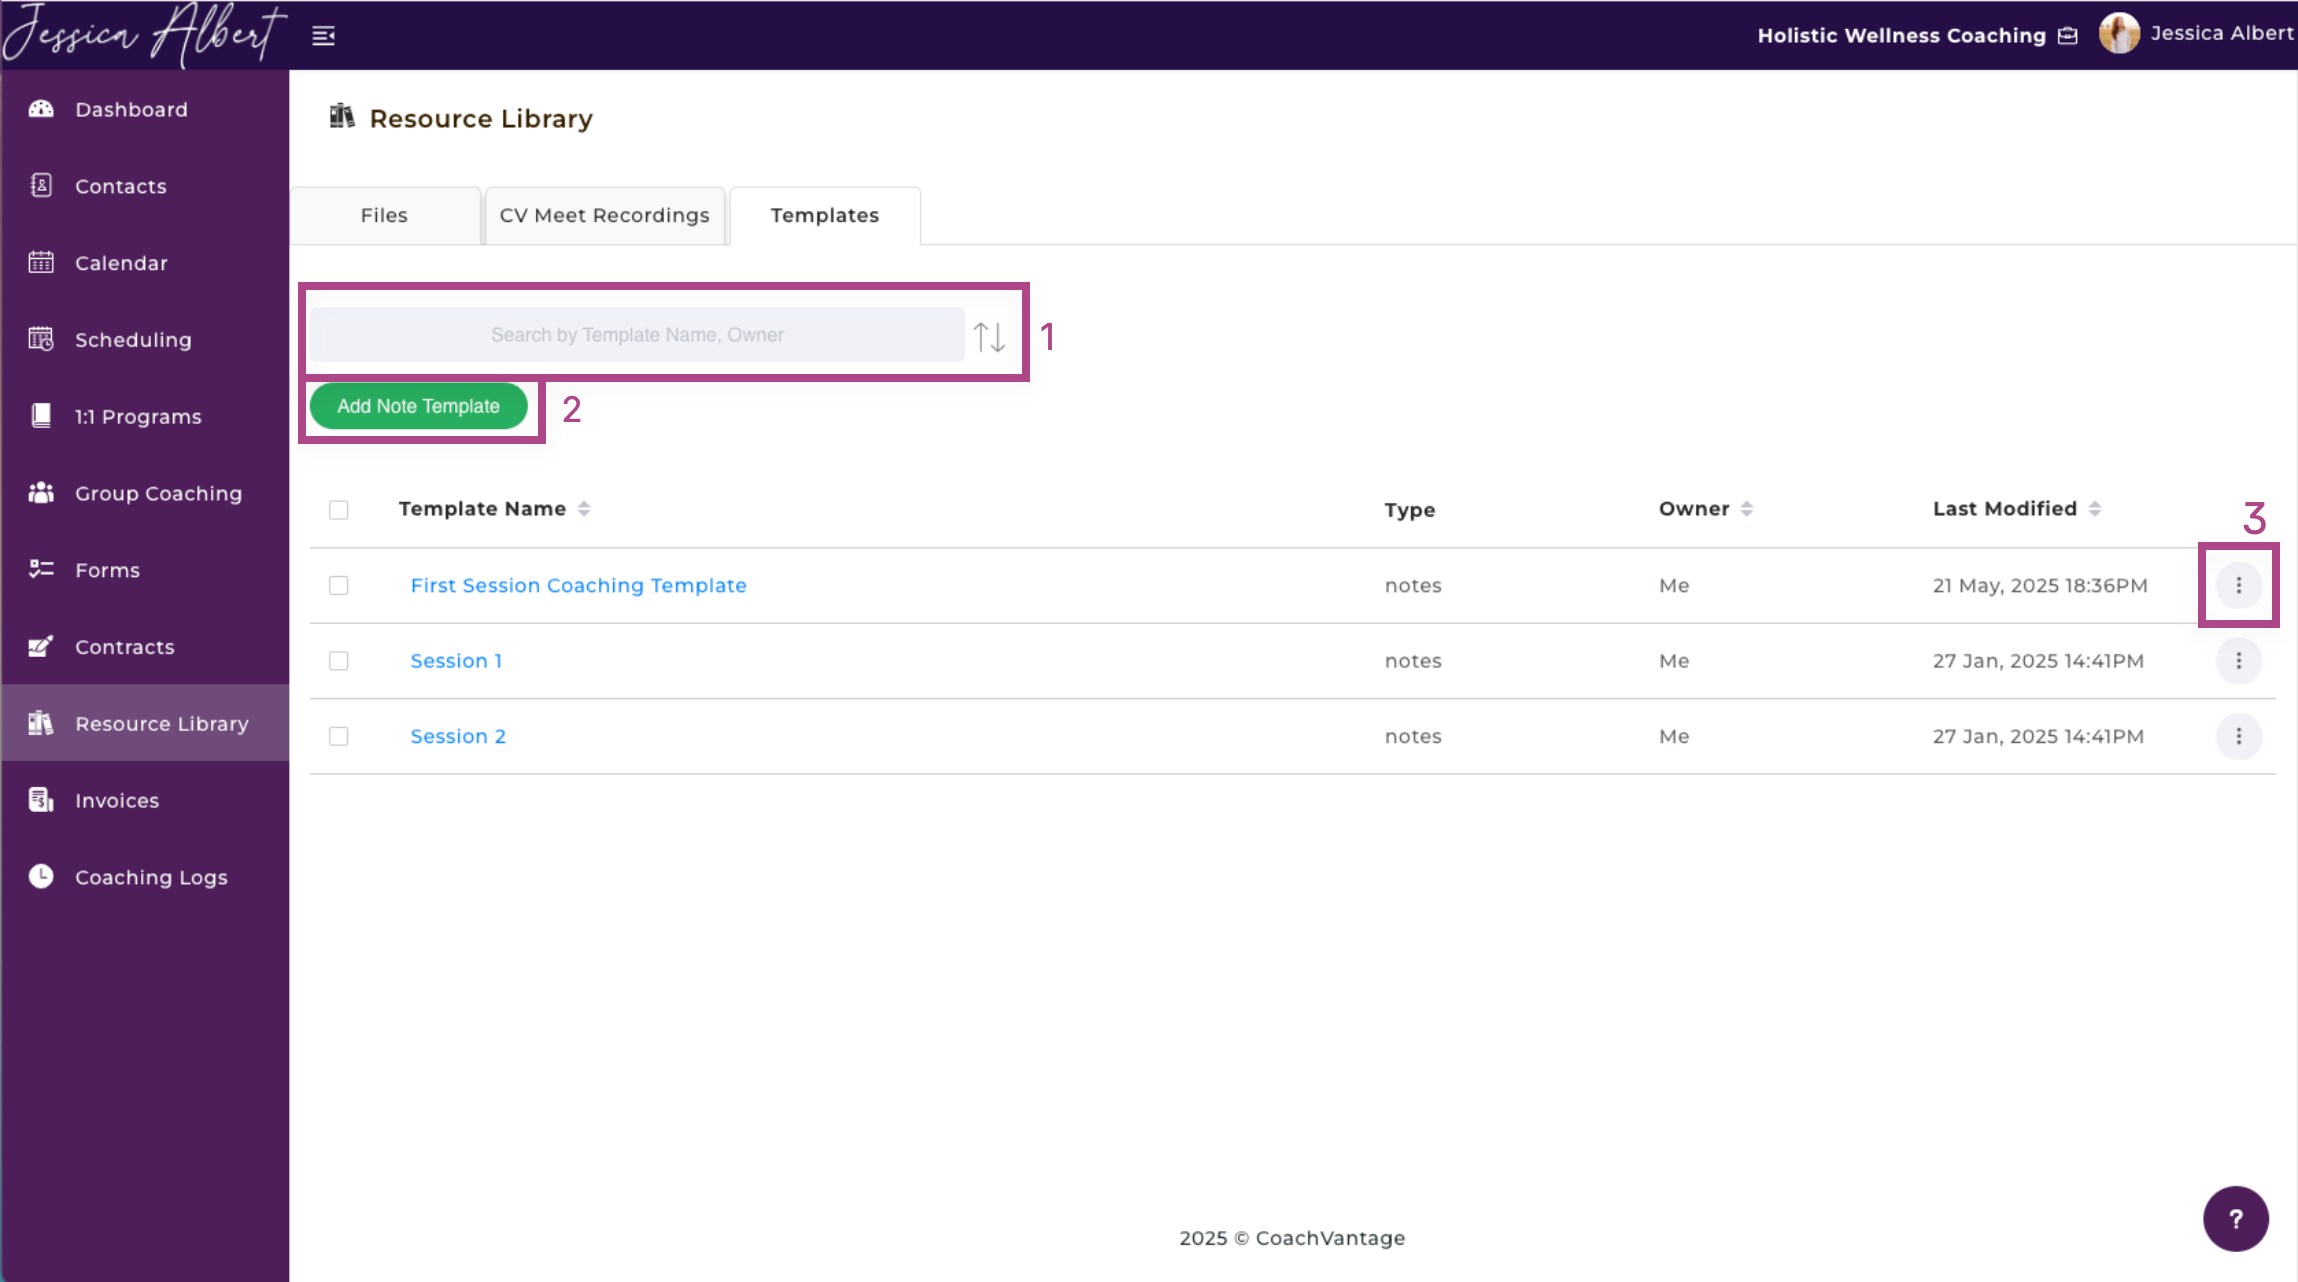Click the Forms checklist icon

[41, 569]
